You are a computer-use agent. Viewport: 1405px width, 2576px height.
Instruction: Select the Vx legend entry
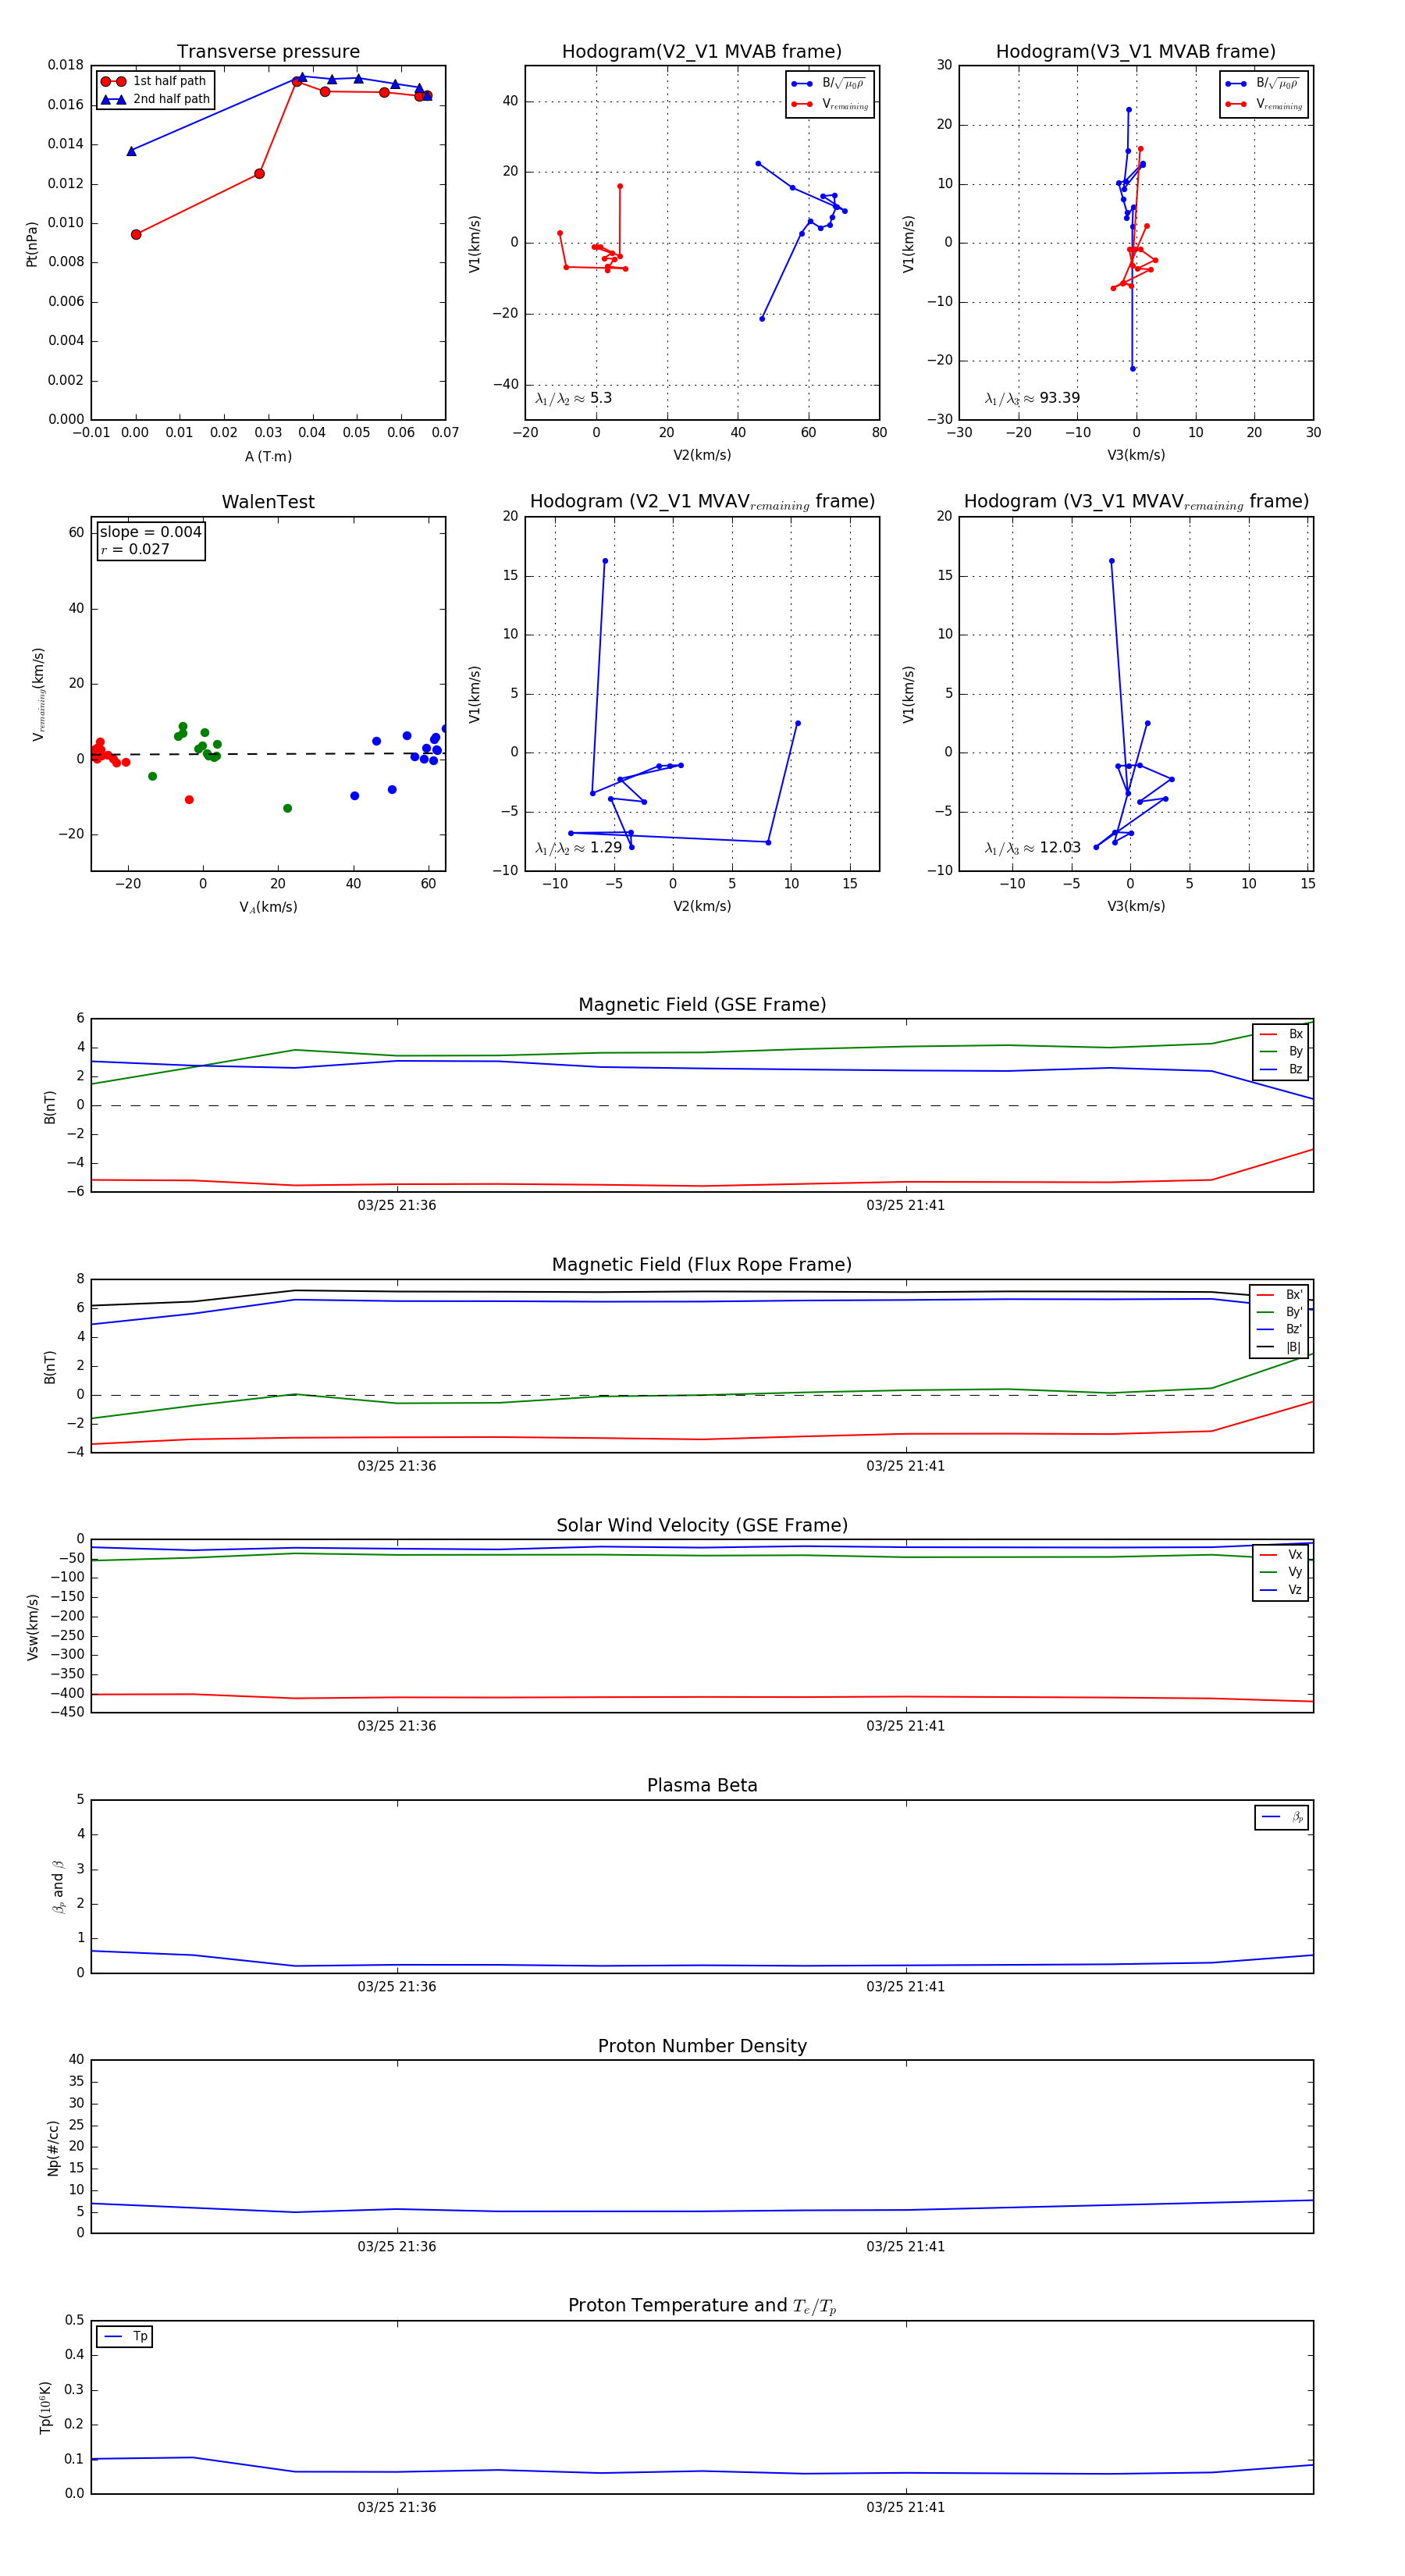(x=1280, y=1554)
